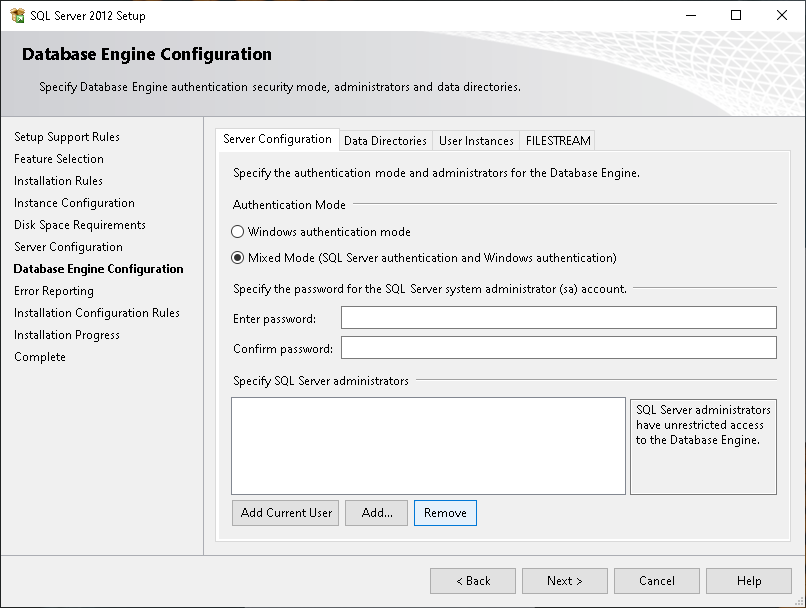Switch to the Data Directories tab
This screenshot has height=608, width=806.
click(x=385, y=141)
